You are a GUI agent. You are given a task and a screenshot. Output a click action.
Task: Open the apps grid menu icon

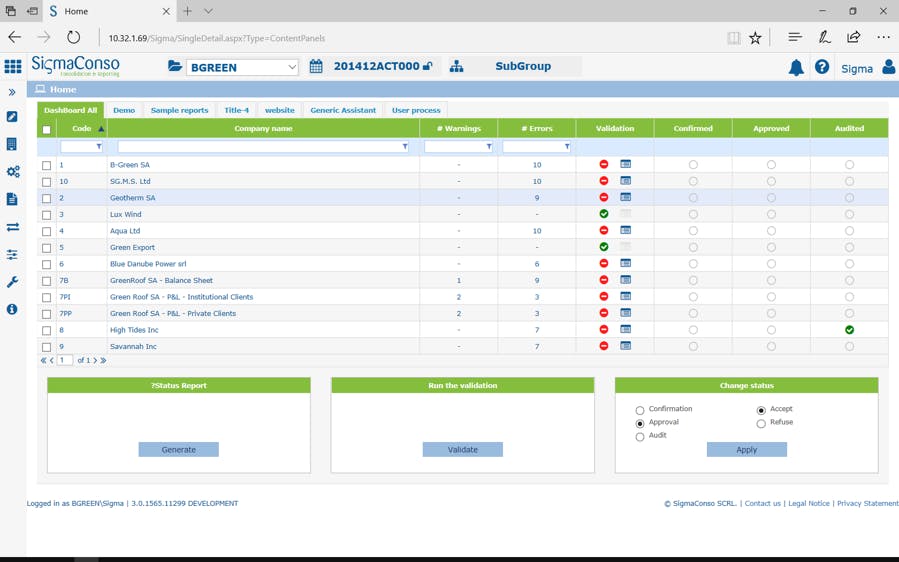13,67
